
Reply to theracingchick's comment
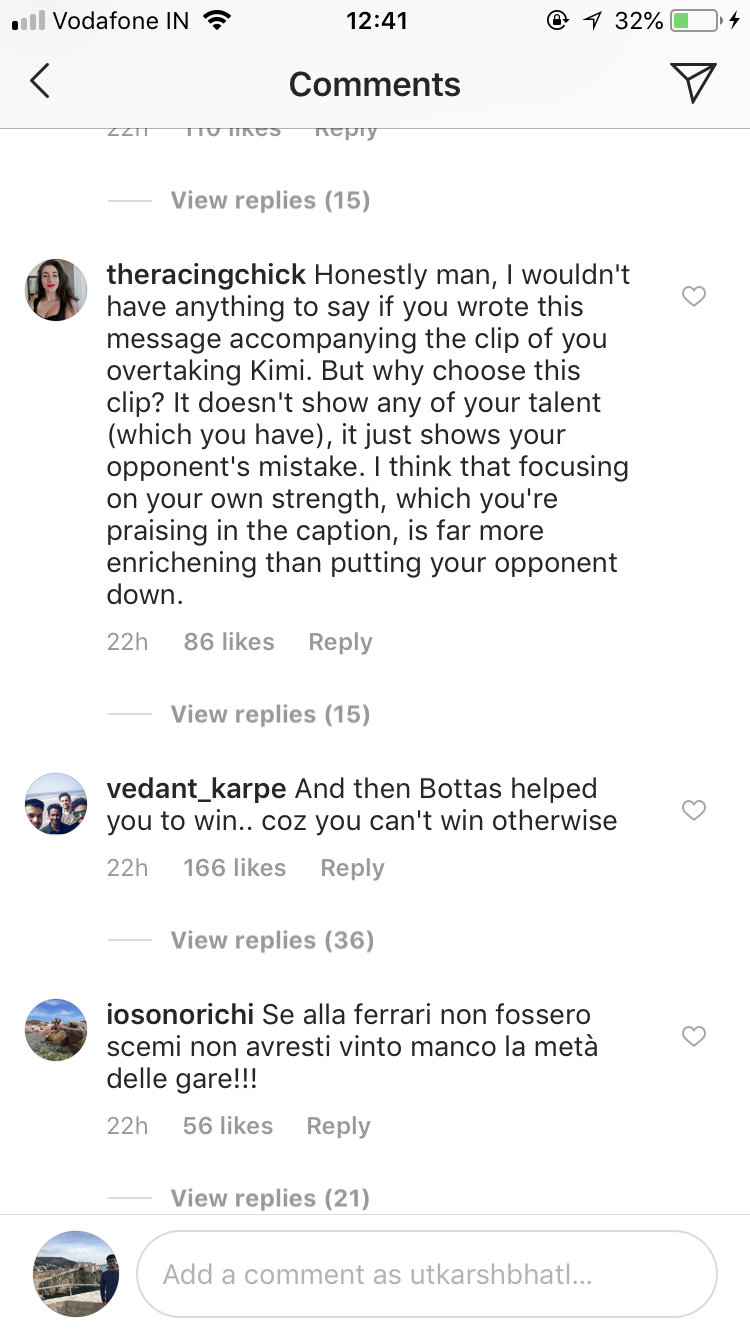340,642
